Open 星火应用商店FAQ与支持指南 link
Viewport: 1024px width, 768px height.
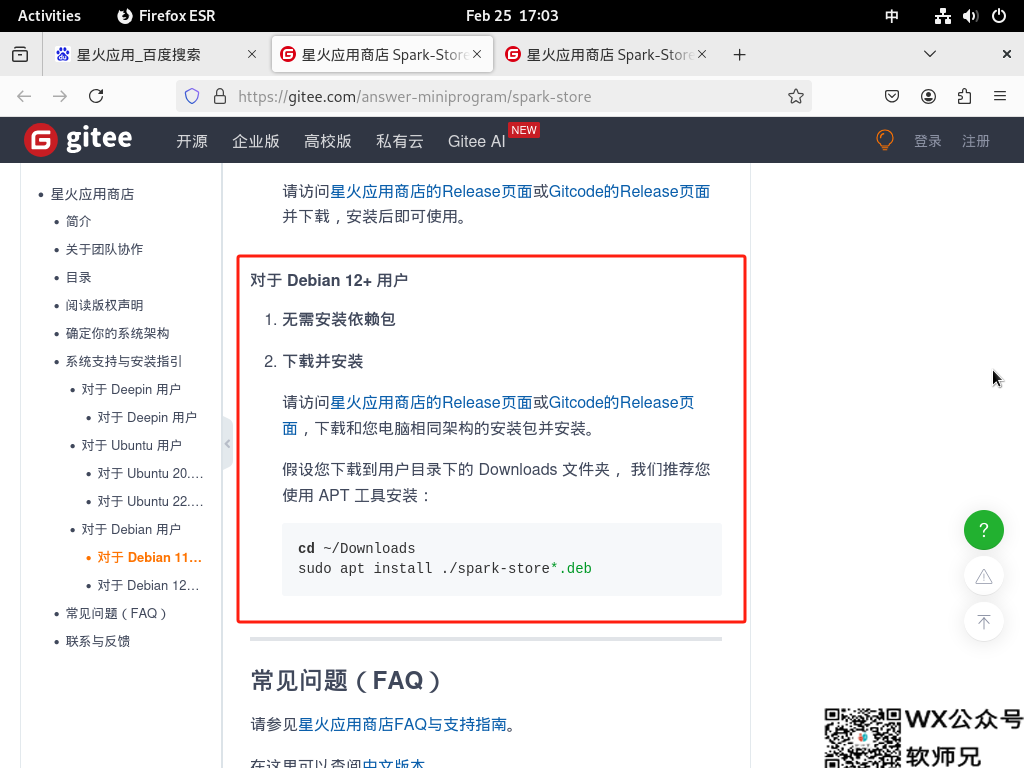click(402, 724)
